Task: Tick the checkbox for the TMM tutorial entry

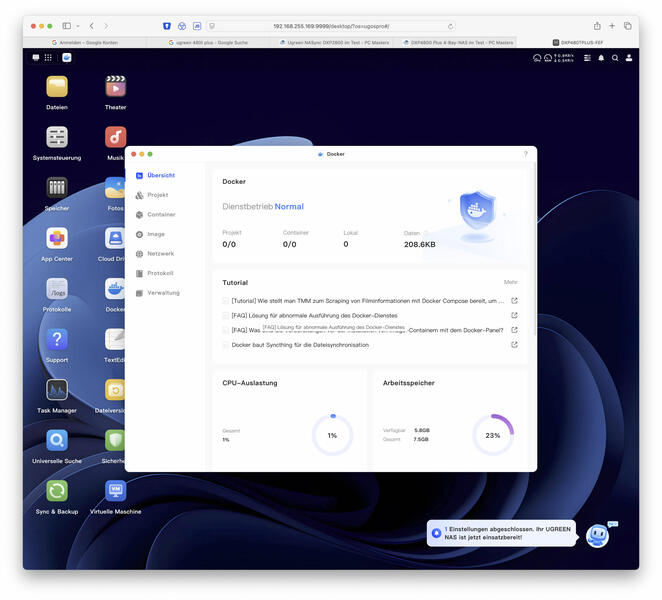Action: pos(226,300)
